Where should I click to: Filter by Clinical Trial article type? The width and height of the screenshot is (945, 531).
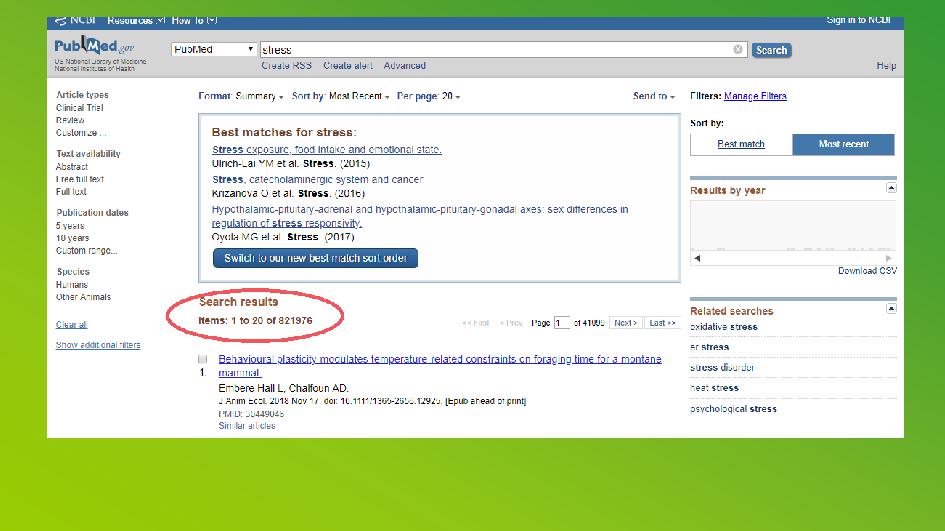pyautogui.click(x=80, y=108)
